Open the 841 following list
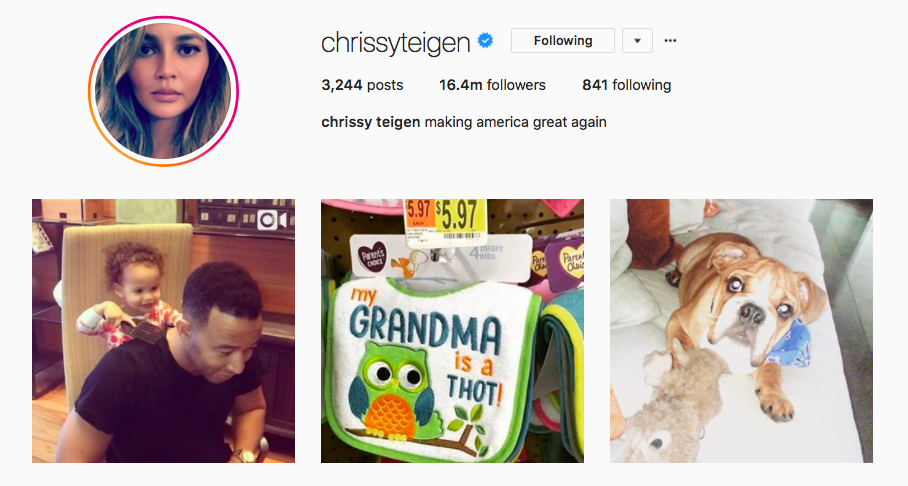The width and height of the screenshot is (908, 486). point(627,85)
